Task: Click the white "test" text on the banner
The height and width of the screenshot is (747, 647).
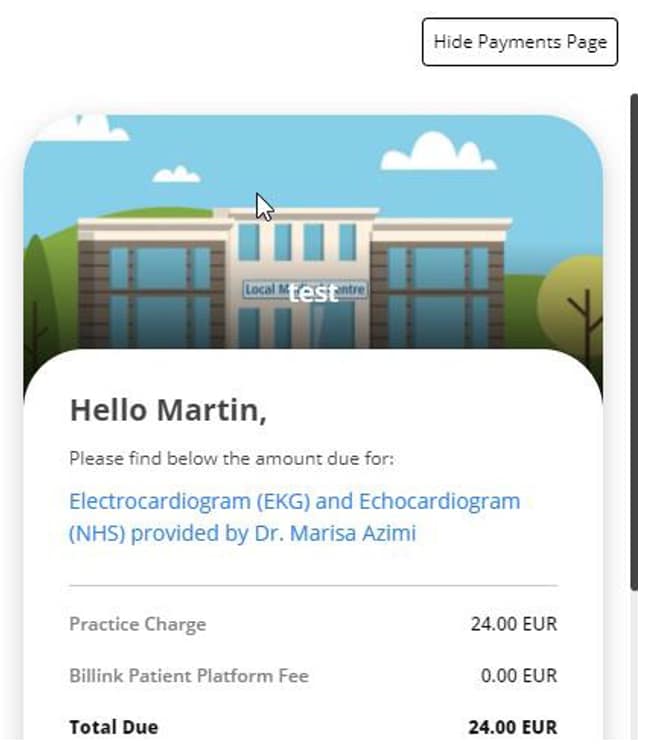Action: 313,293
